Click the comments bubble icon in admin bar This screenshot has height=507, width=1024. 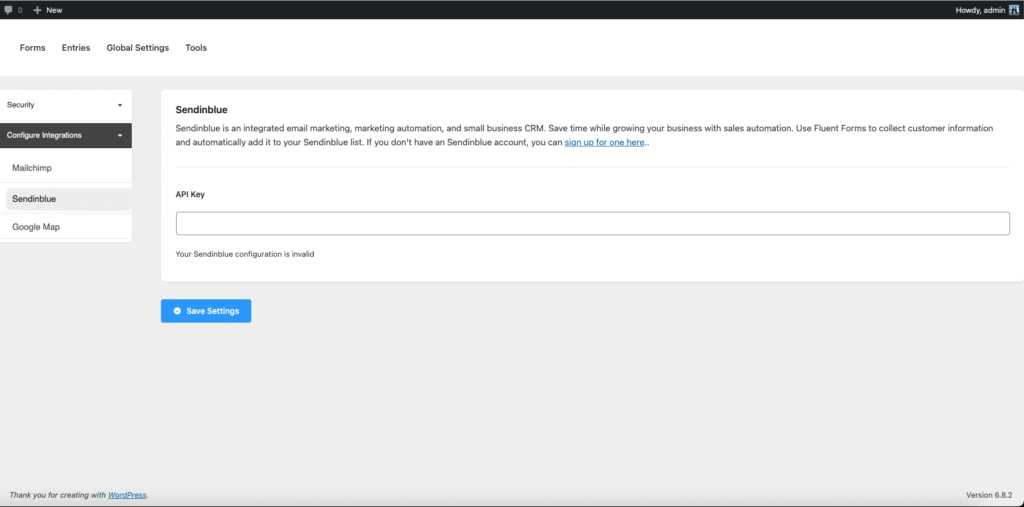click(8, 10)
